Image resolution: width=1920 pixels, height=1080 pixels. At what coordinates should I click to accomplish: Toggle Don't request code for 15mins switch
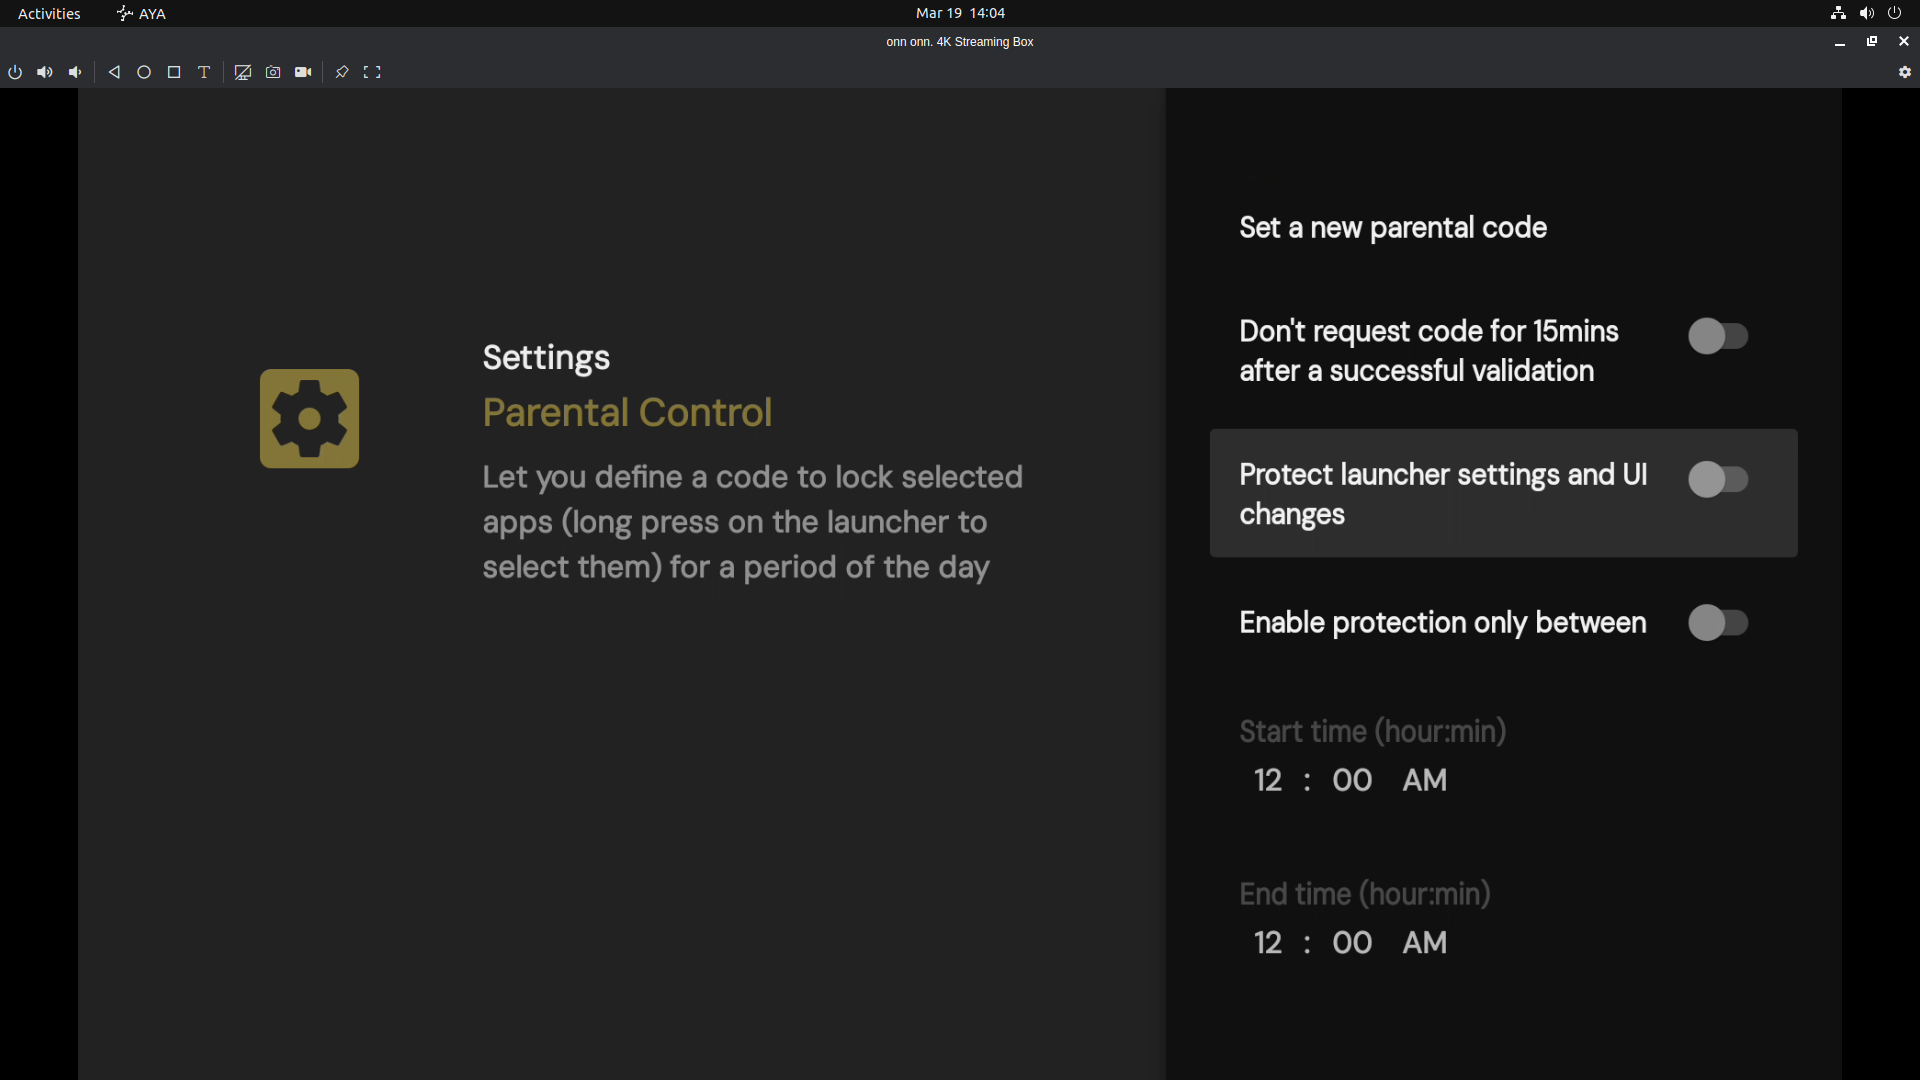tap(1718, 336)
